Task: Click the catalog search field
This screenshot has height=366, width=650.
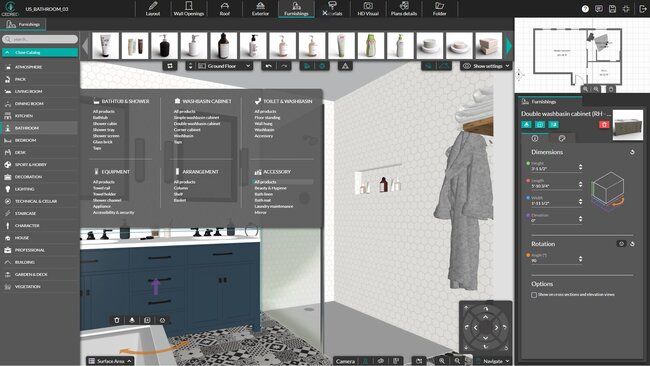Action: pyautogui.click(x=40, y=39)
